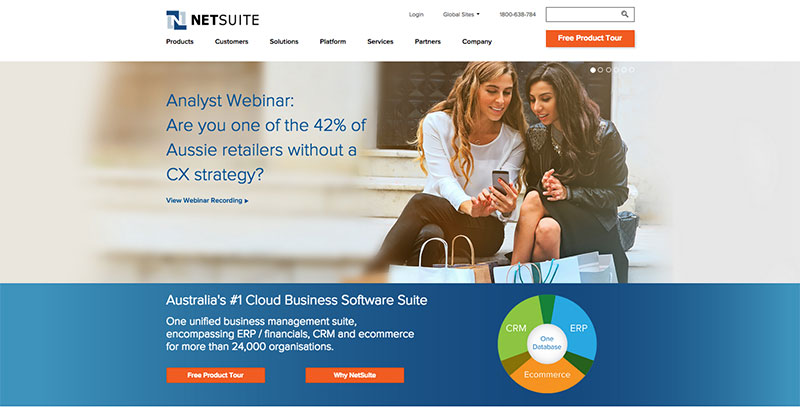Click the One Database center circle
This screenshot has width=800, height=407.
point(546,343)
